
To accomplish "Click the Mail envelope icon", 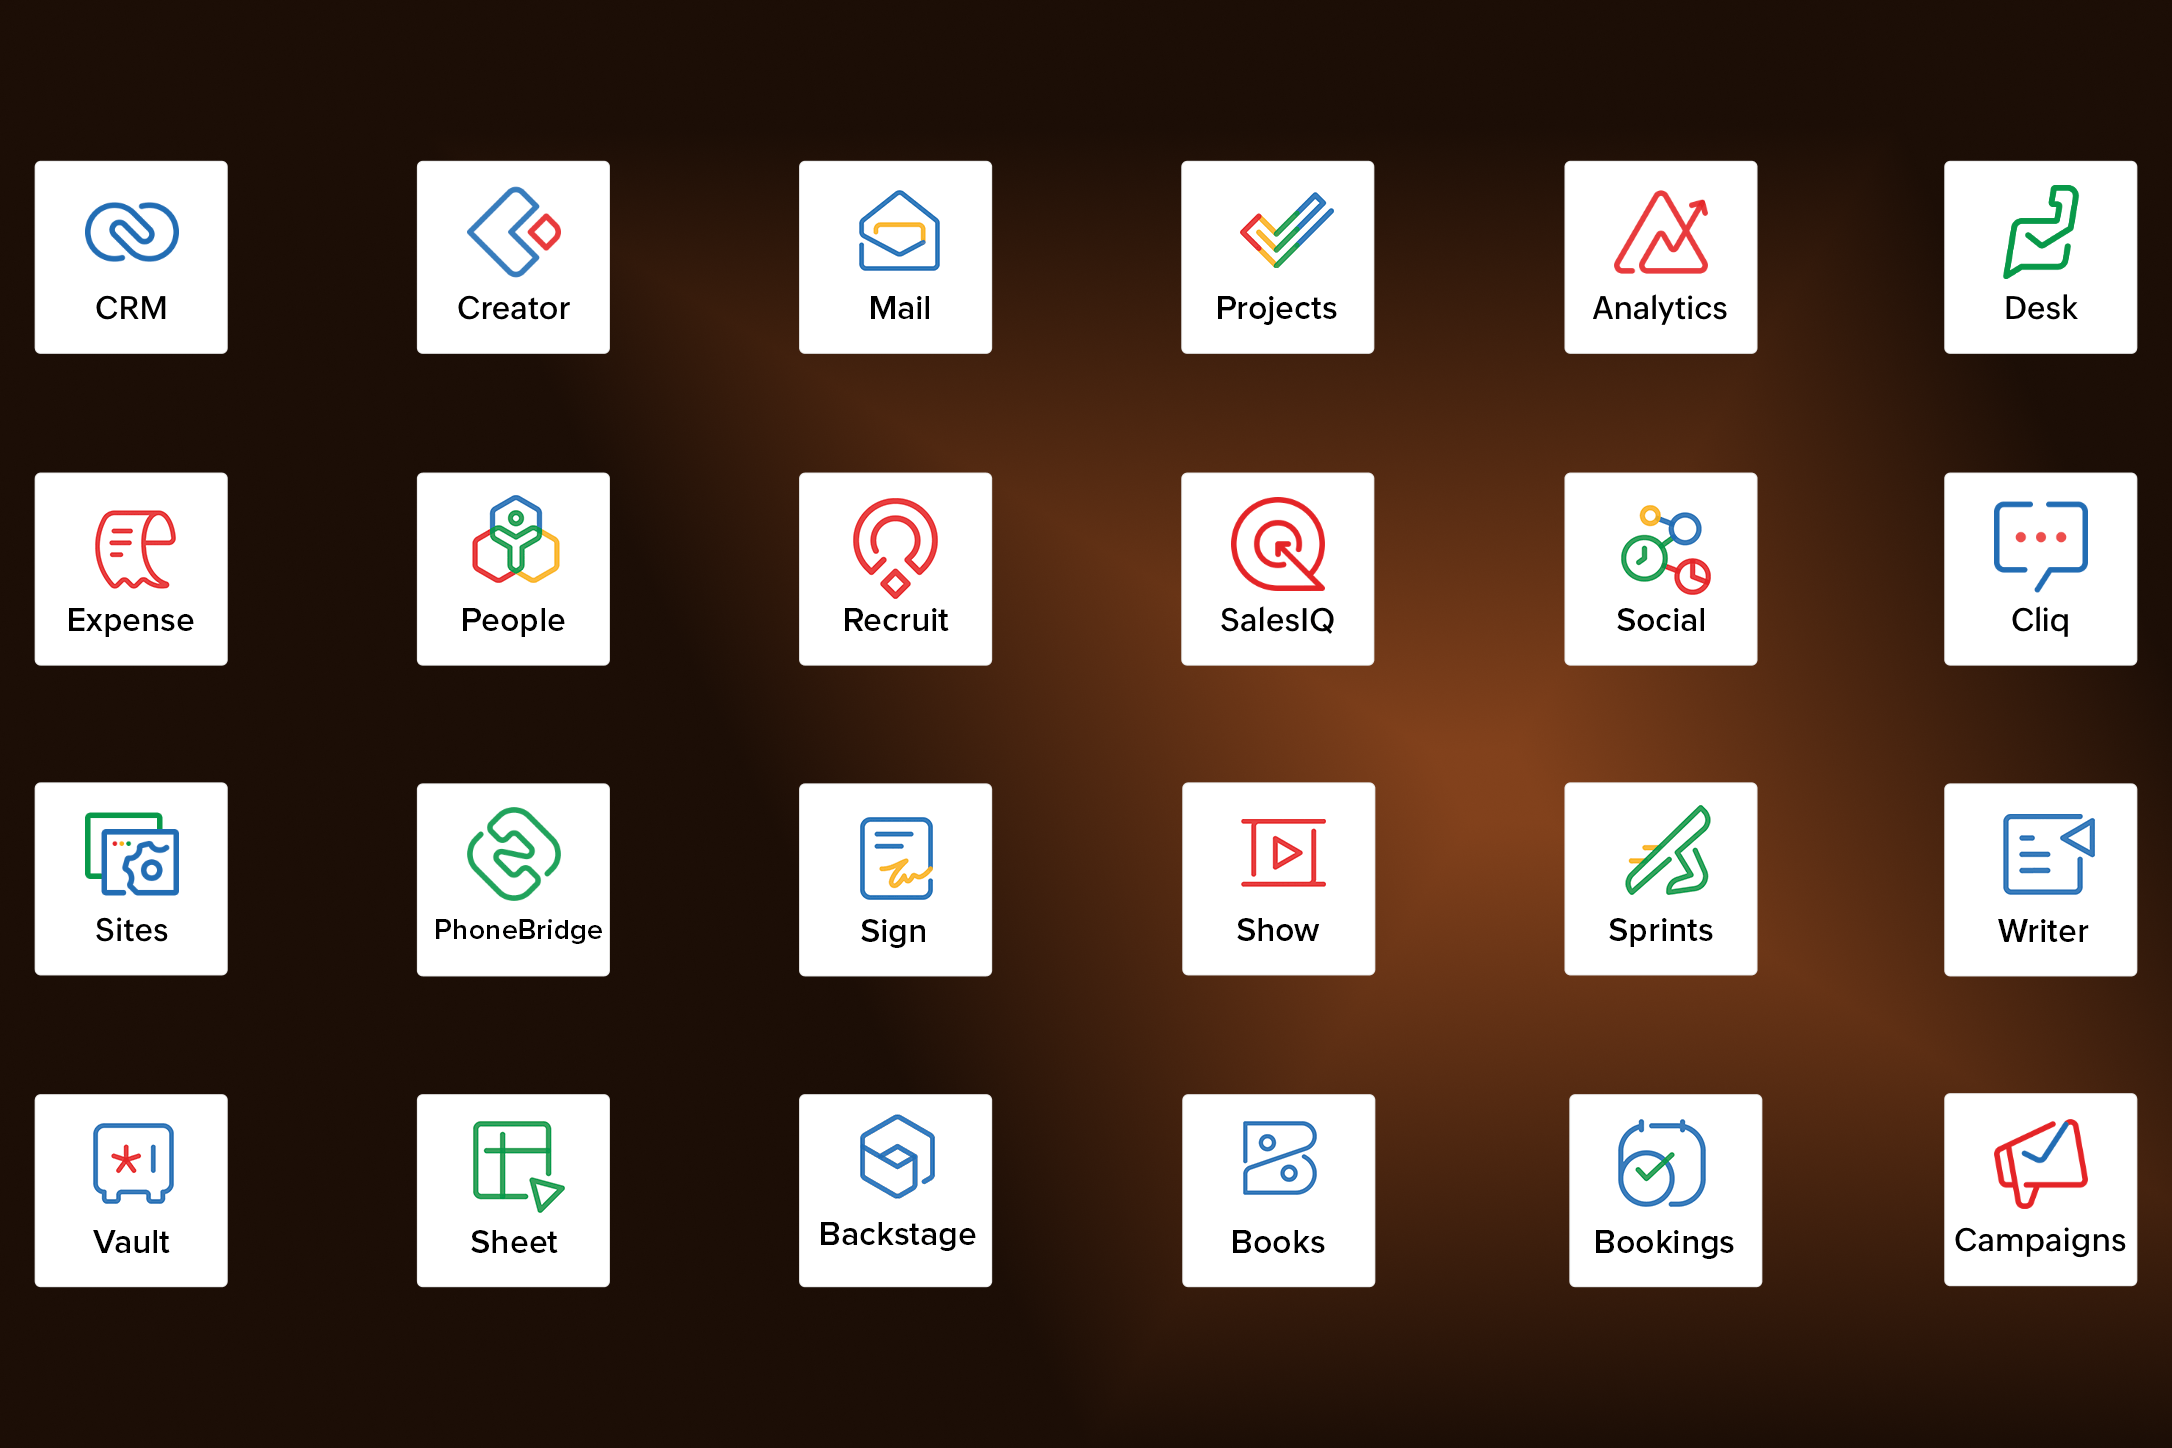I will (x=899, y=233).
